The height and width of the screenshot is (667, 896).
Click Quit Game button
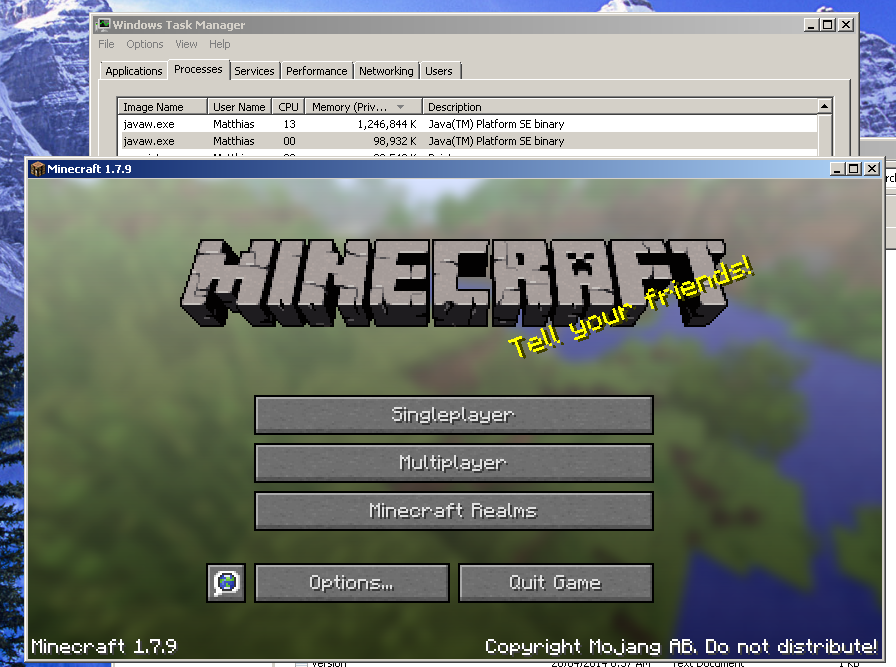pos(555,582)
